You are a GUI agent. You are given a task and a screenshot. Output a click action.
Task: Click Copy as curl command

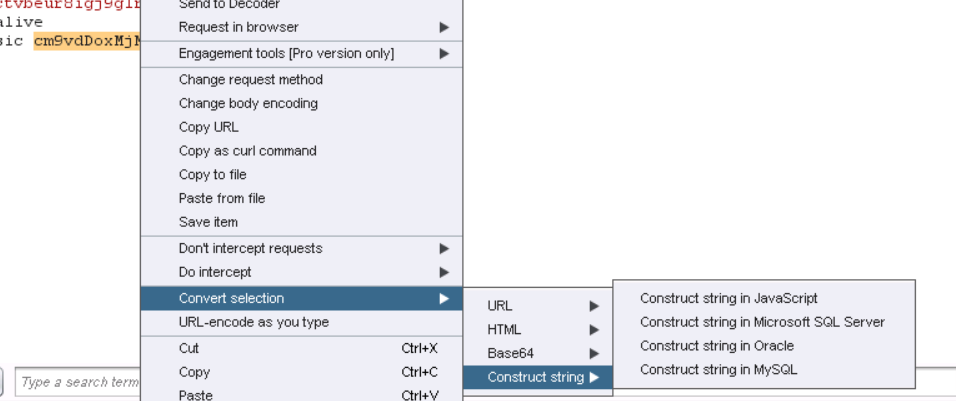pos(247,151)
